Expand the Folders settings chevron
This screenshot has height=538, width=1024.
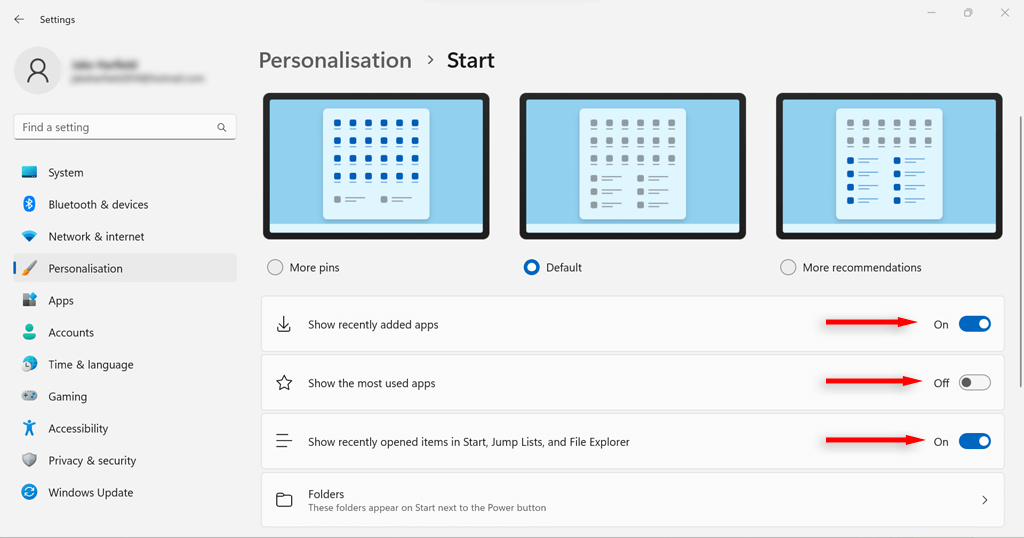click(x=985, y=500)
